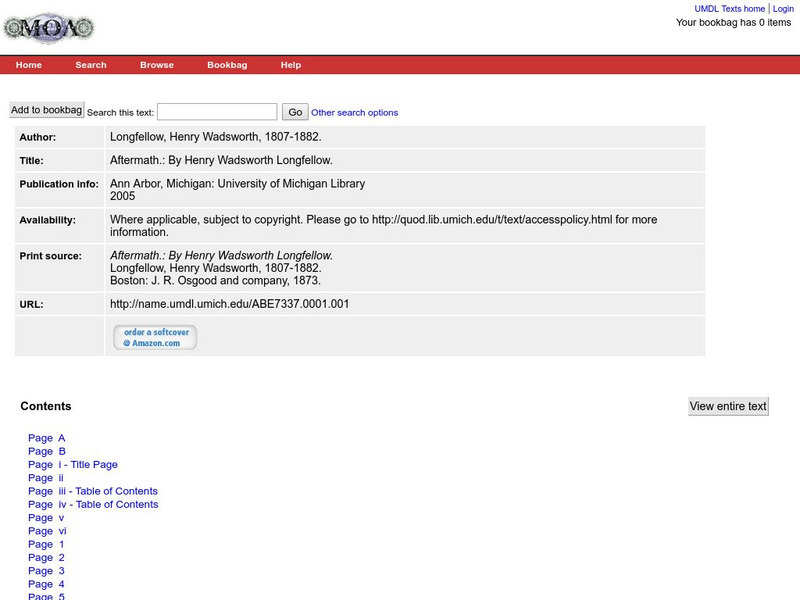Click order a softcover Amazon button
This screenshot has height=600, width=800.
tap(155, 337)
